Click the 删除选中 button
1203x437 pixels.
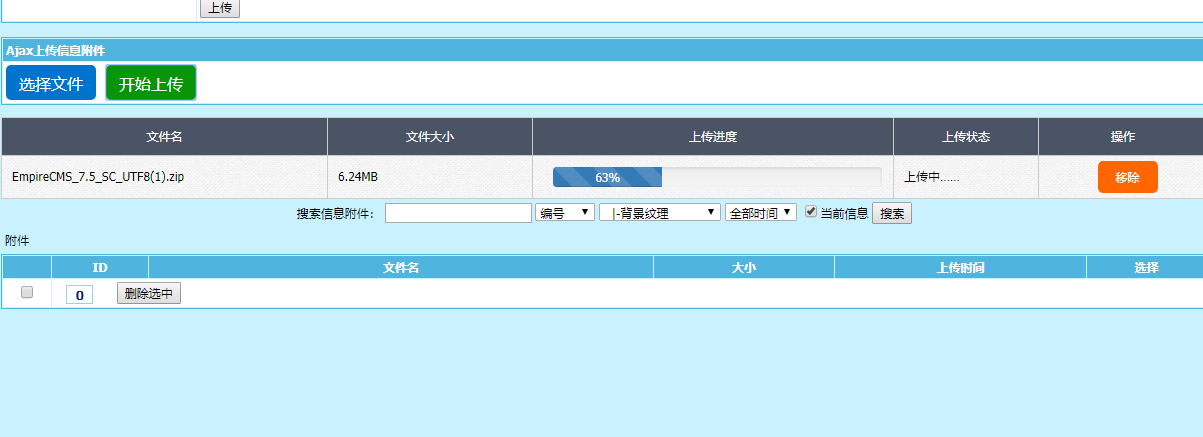click(149, 293)
